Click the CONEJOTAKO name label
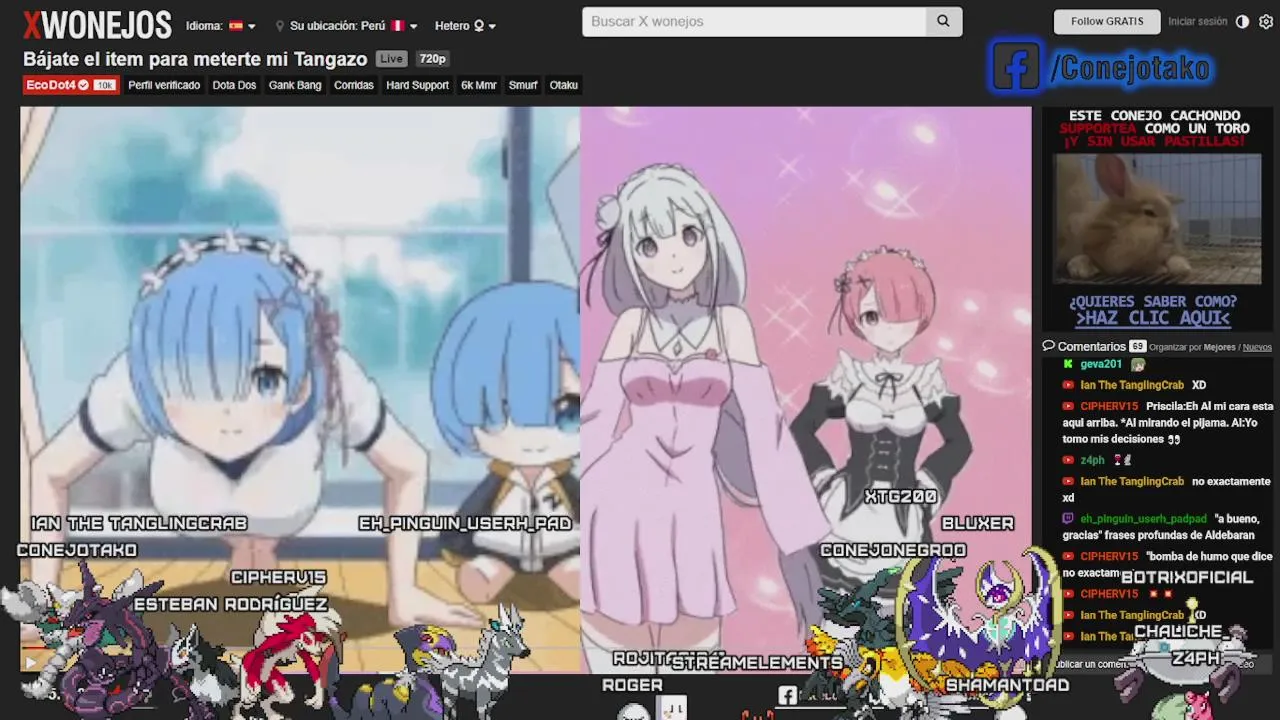The width and height of the screenshot is (1280, 720). coord(77,550)
